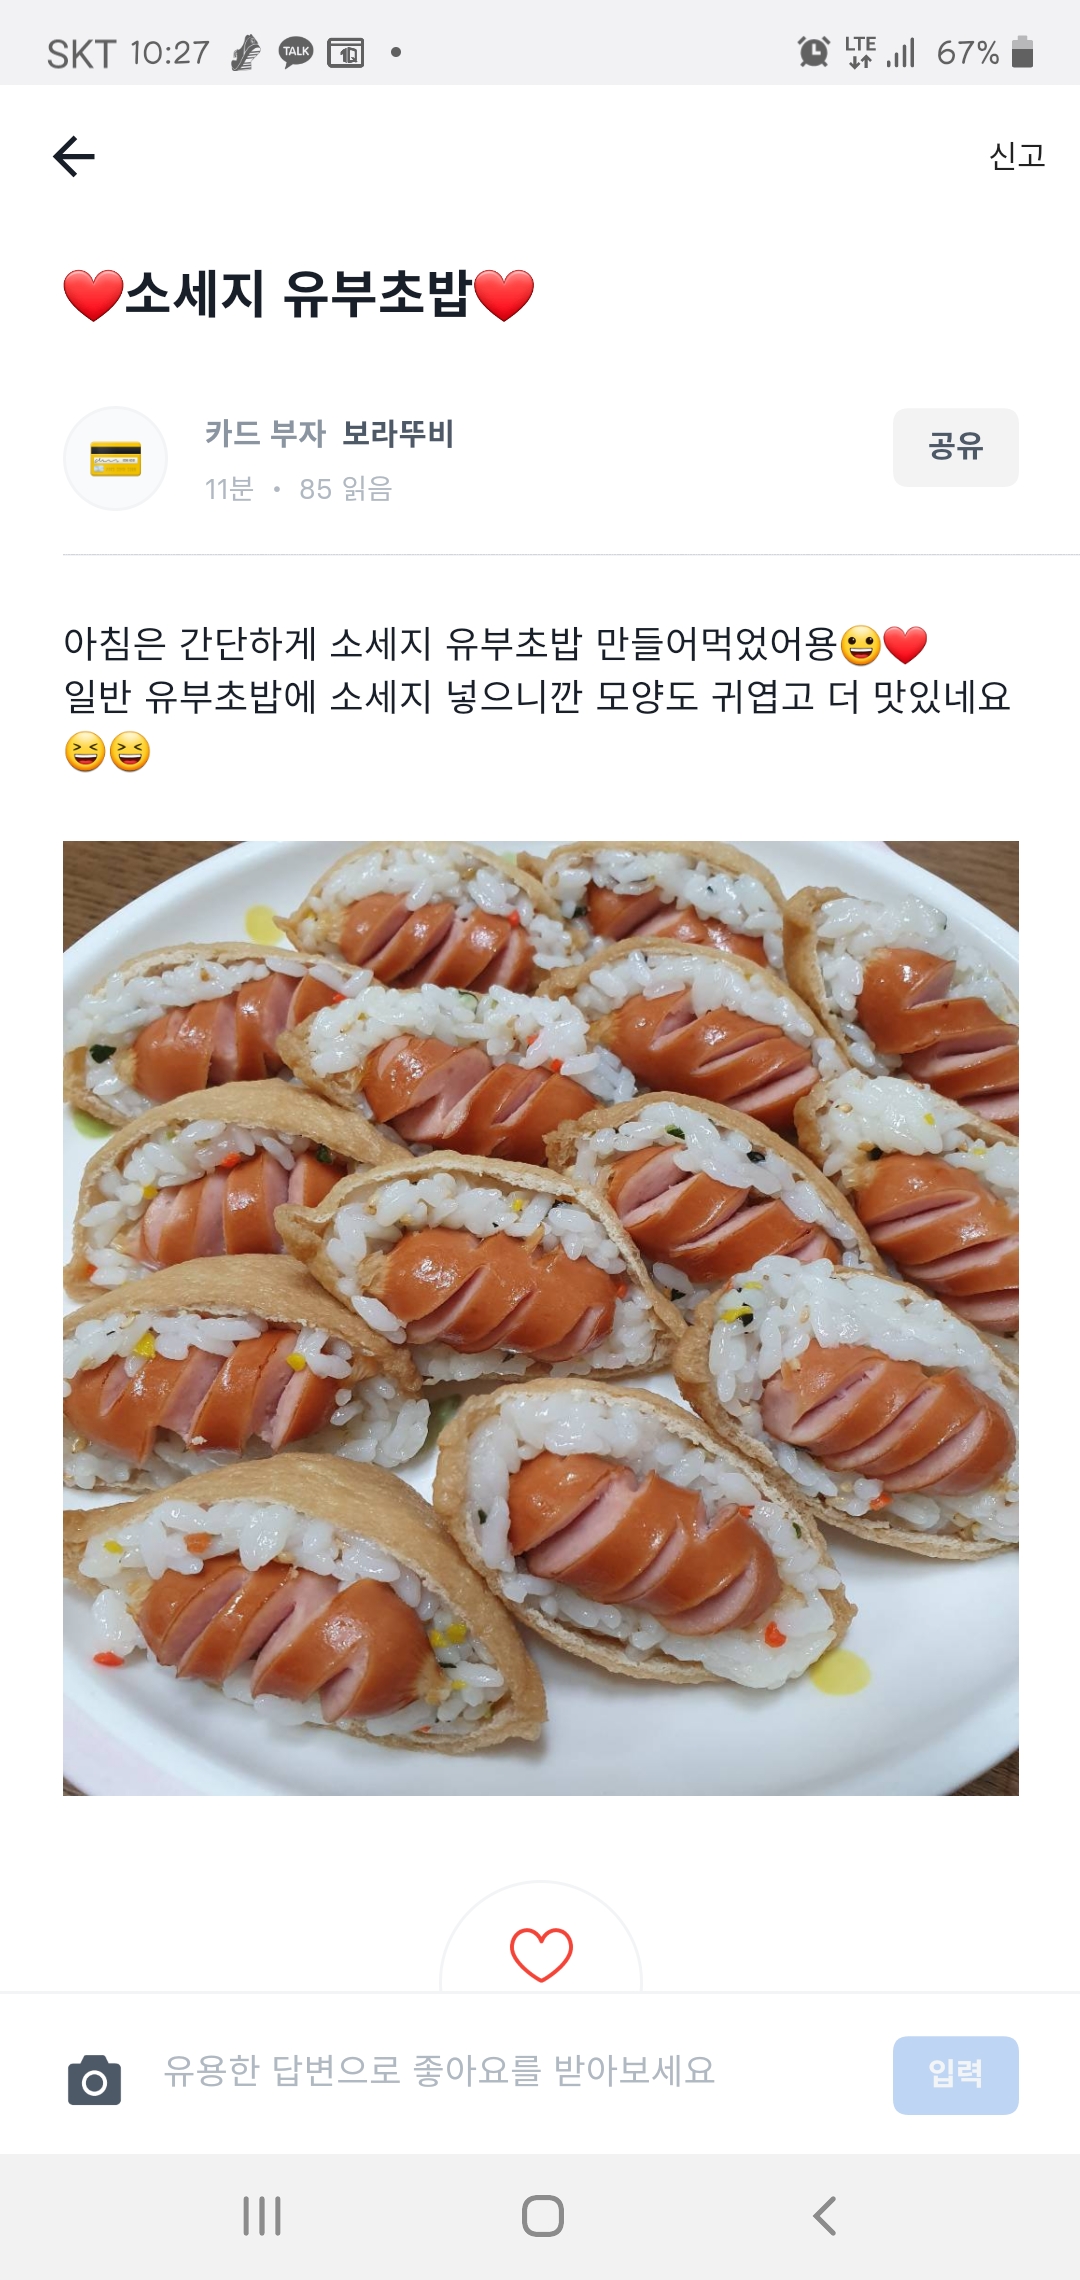Tap the battery status icon
Viewport: 1080px width, 2280px height.
[x=1022, y=51]
